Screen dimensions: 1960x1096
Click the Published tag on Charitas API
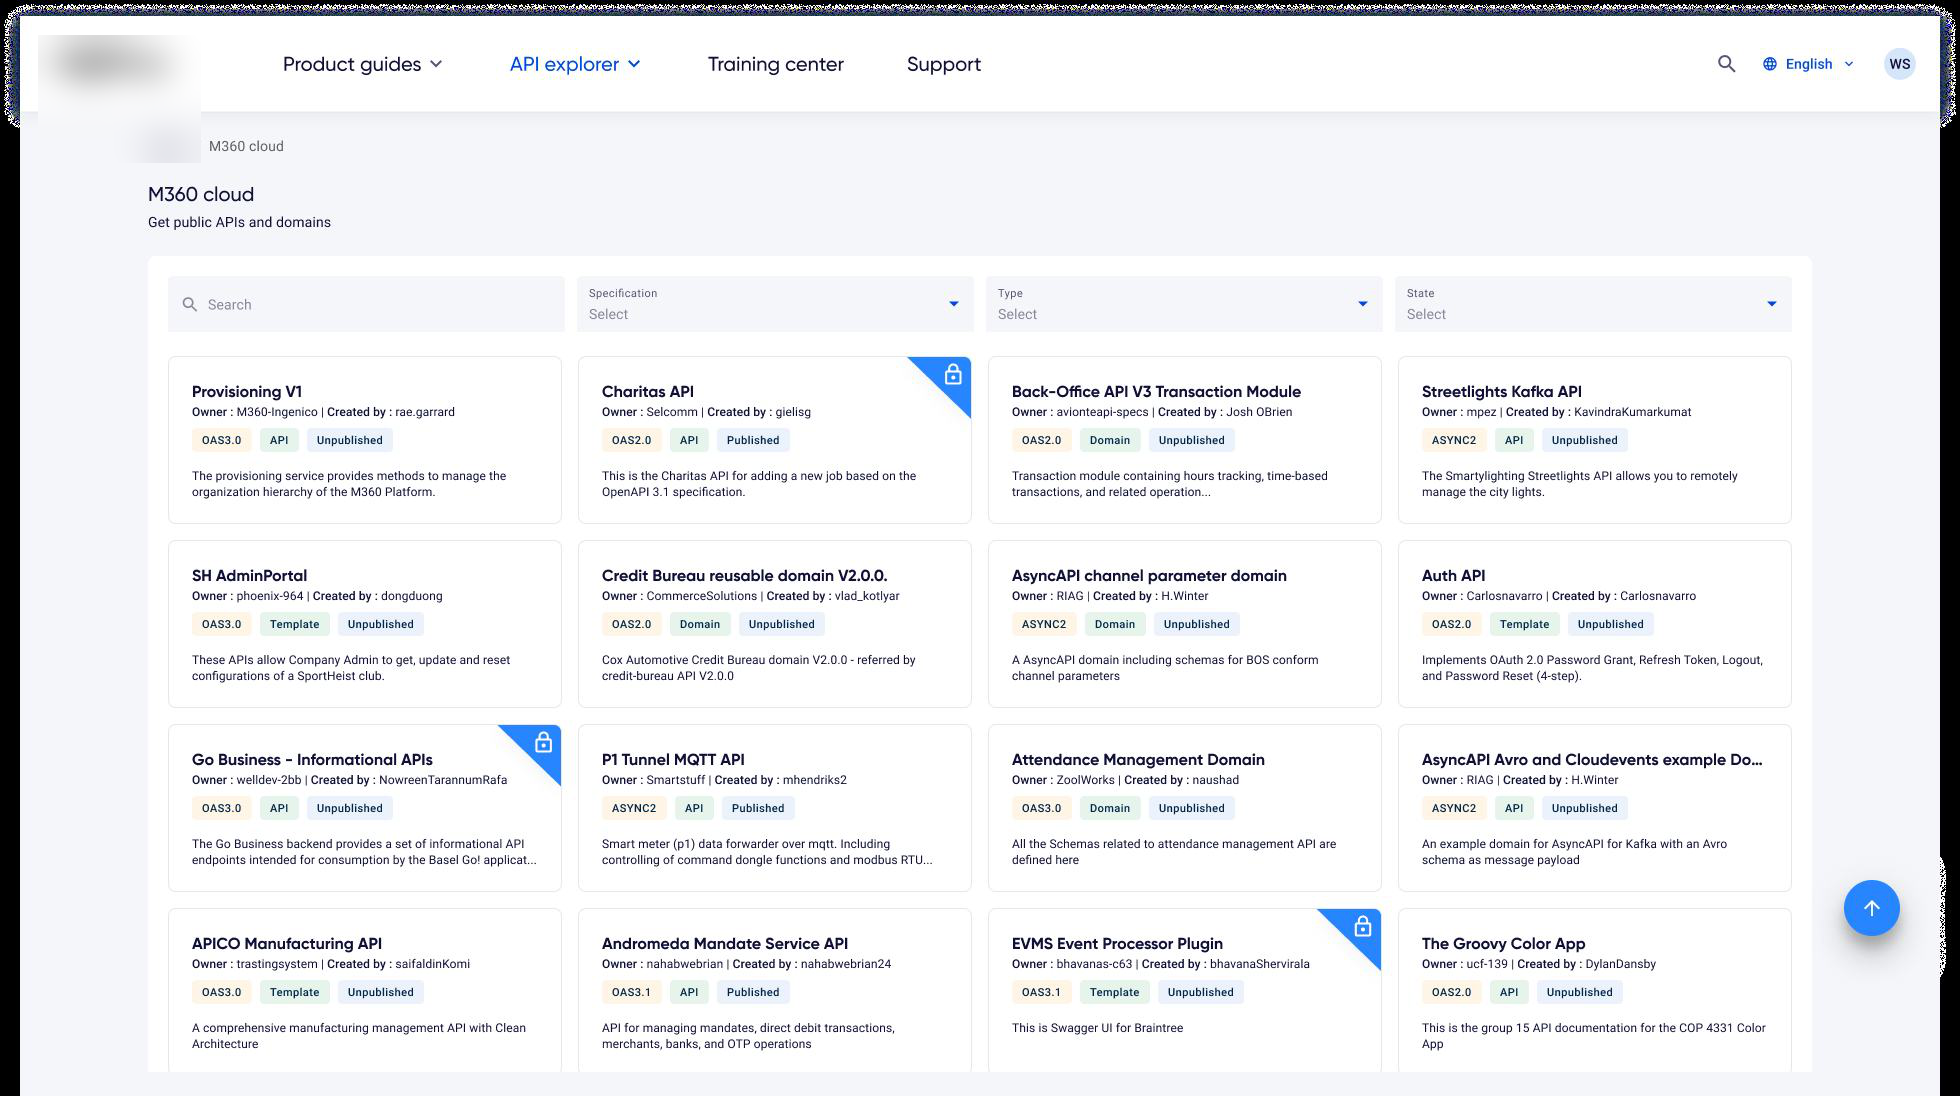coord(753,440)
